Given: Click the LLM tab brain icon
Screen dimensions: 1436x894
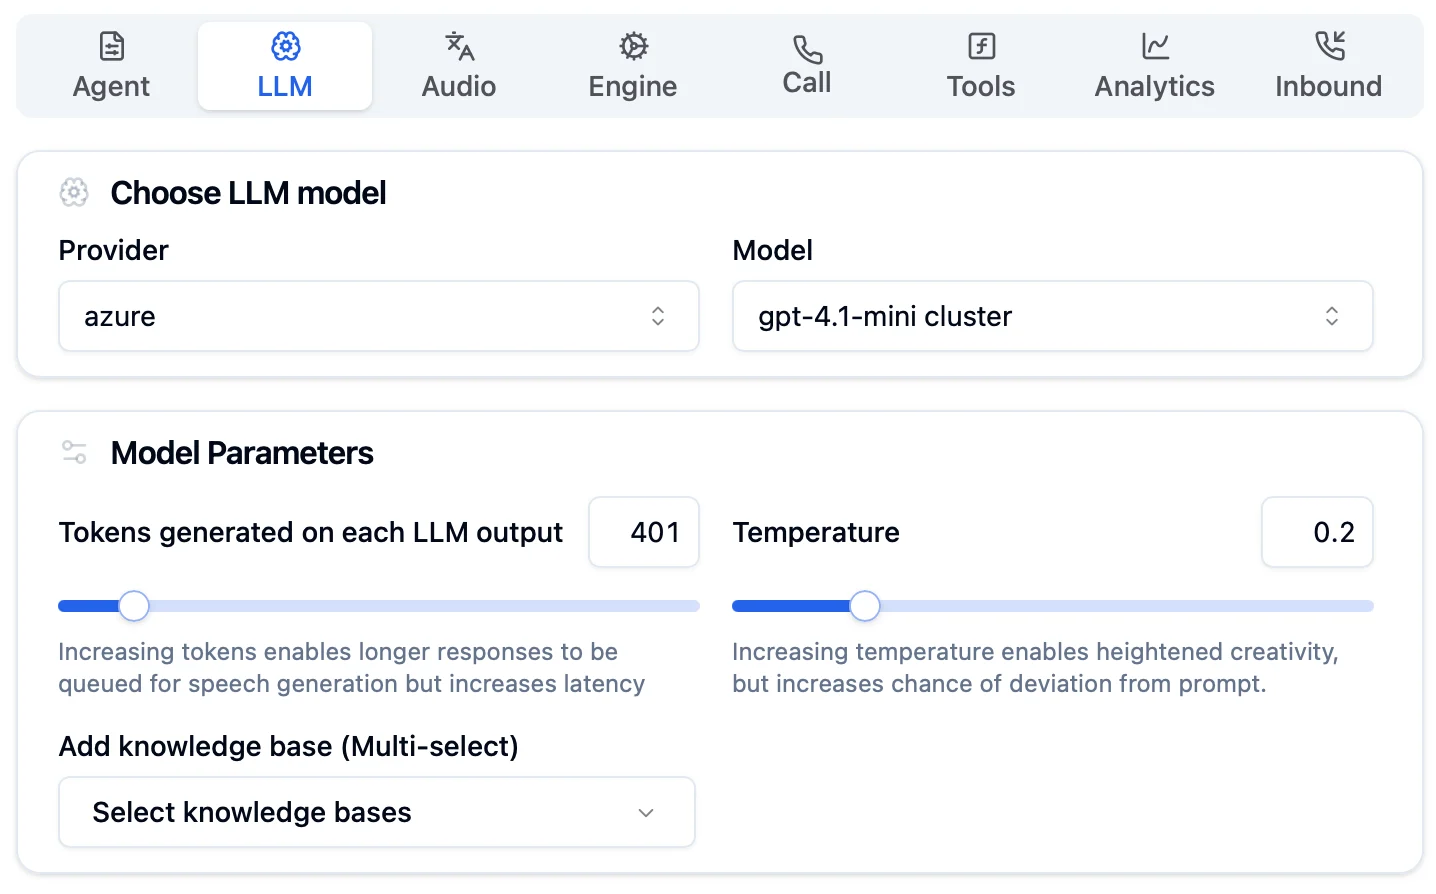Looking at the screenshot, I should click(286, 46).
